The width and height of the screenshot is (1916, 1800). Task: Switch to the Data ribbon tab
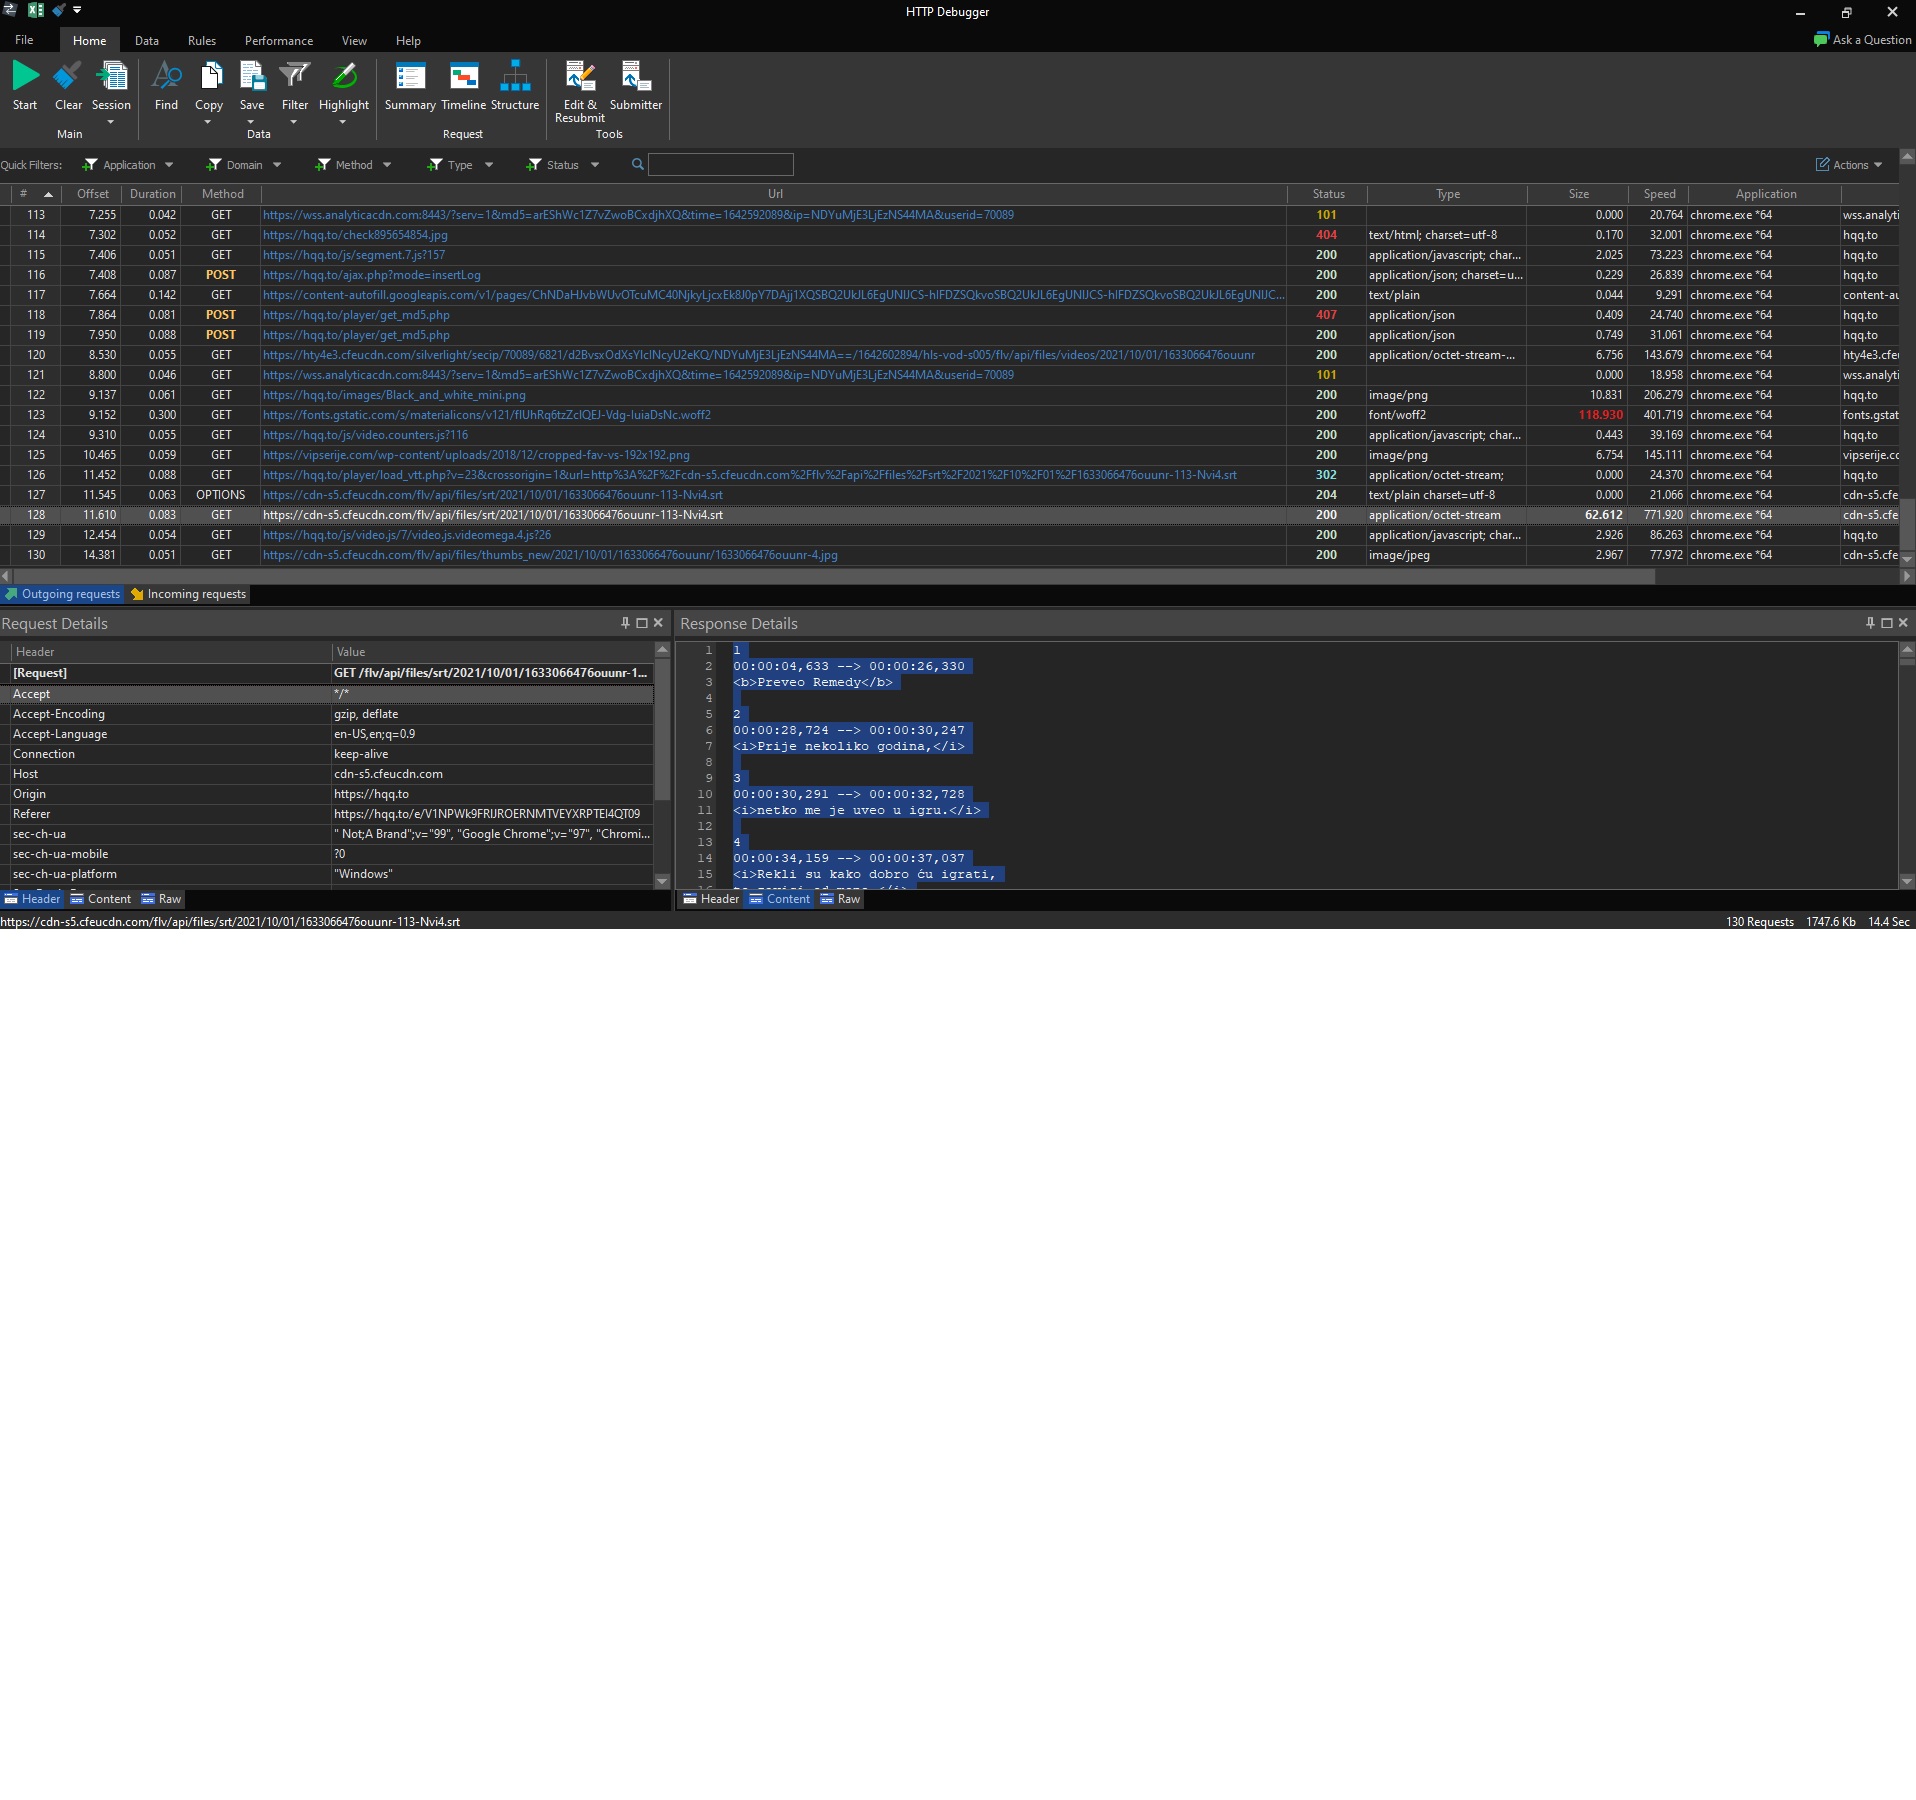pos(147,41)
